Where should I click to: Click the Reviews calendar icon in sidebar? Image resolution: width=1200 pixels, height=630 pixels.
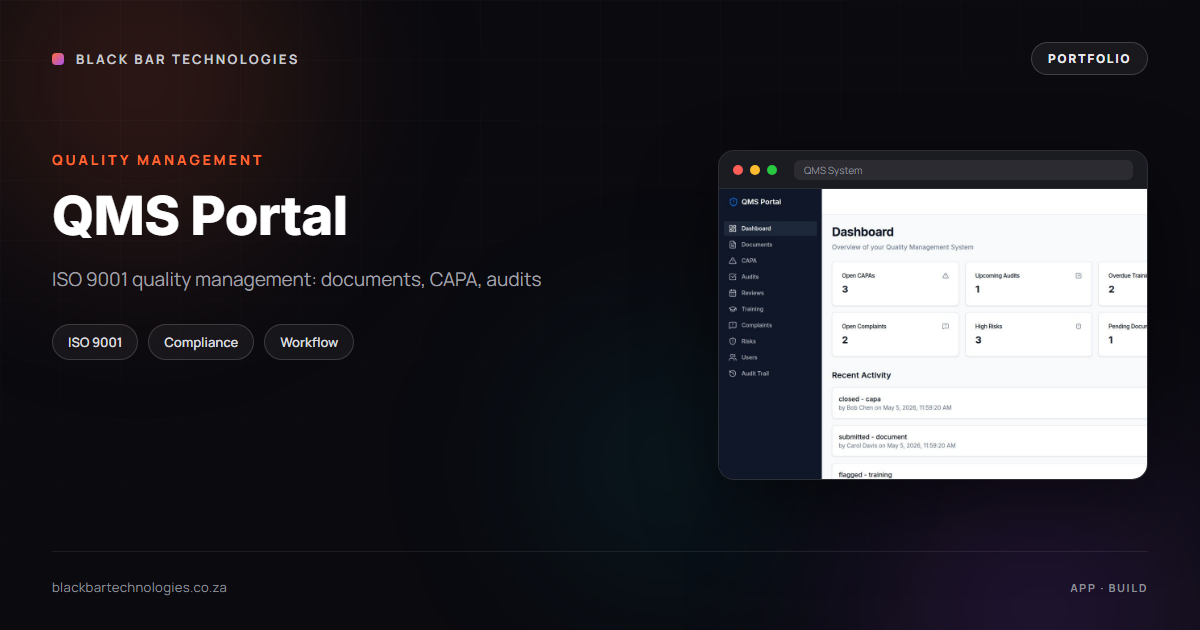point(733,293)
